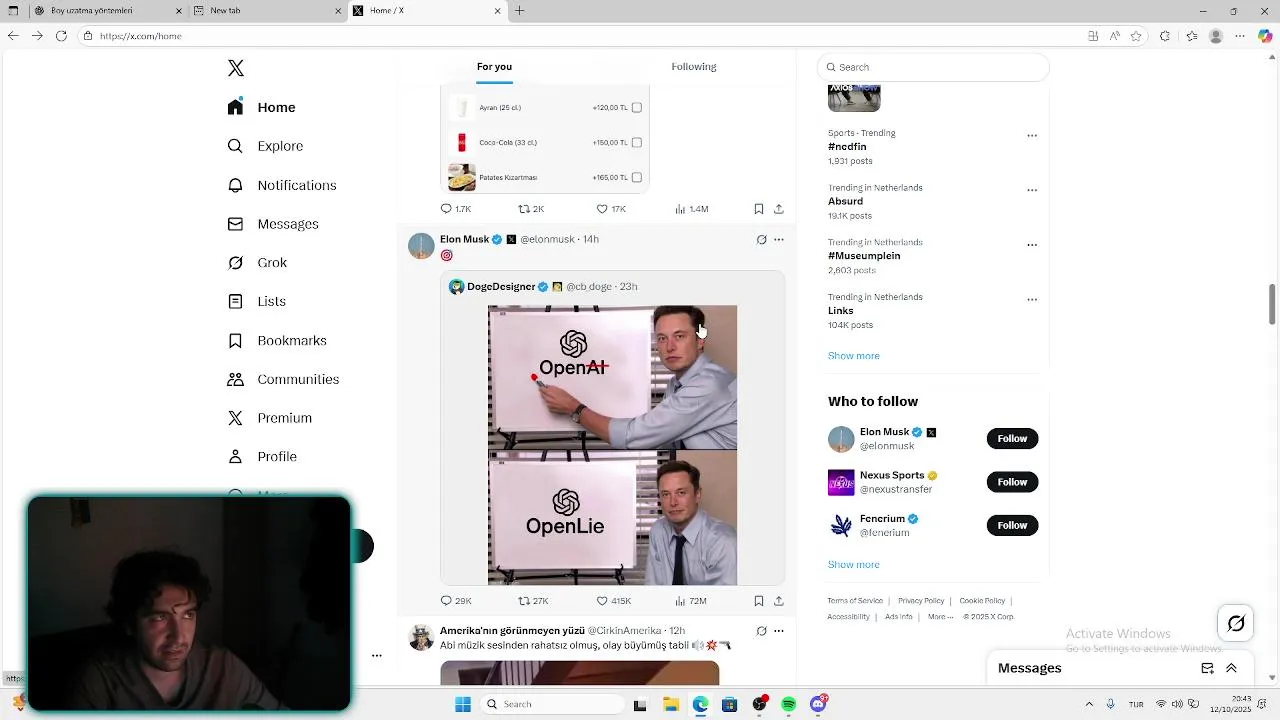Expand the Messages drawer
Viewport: 1280px width, 720px height.
point(1231,668)
